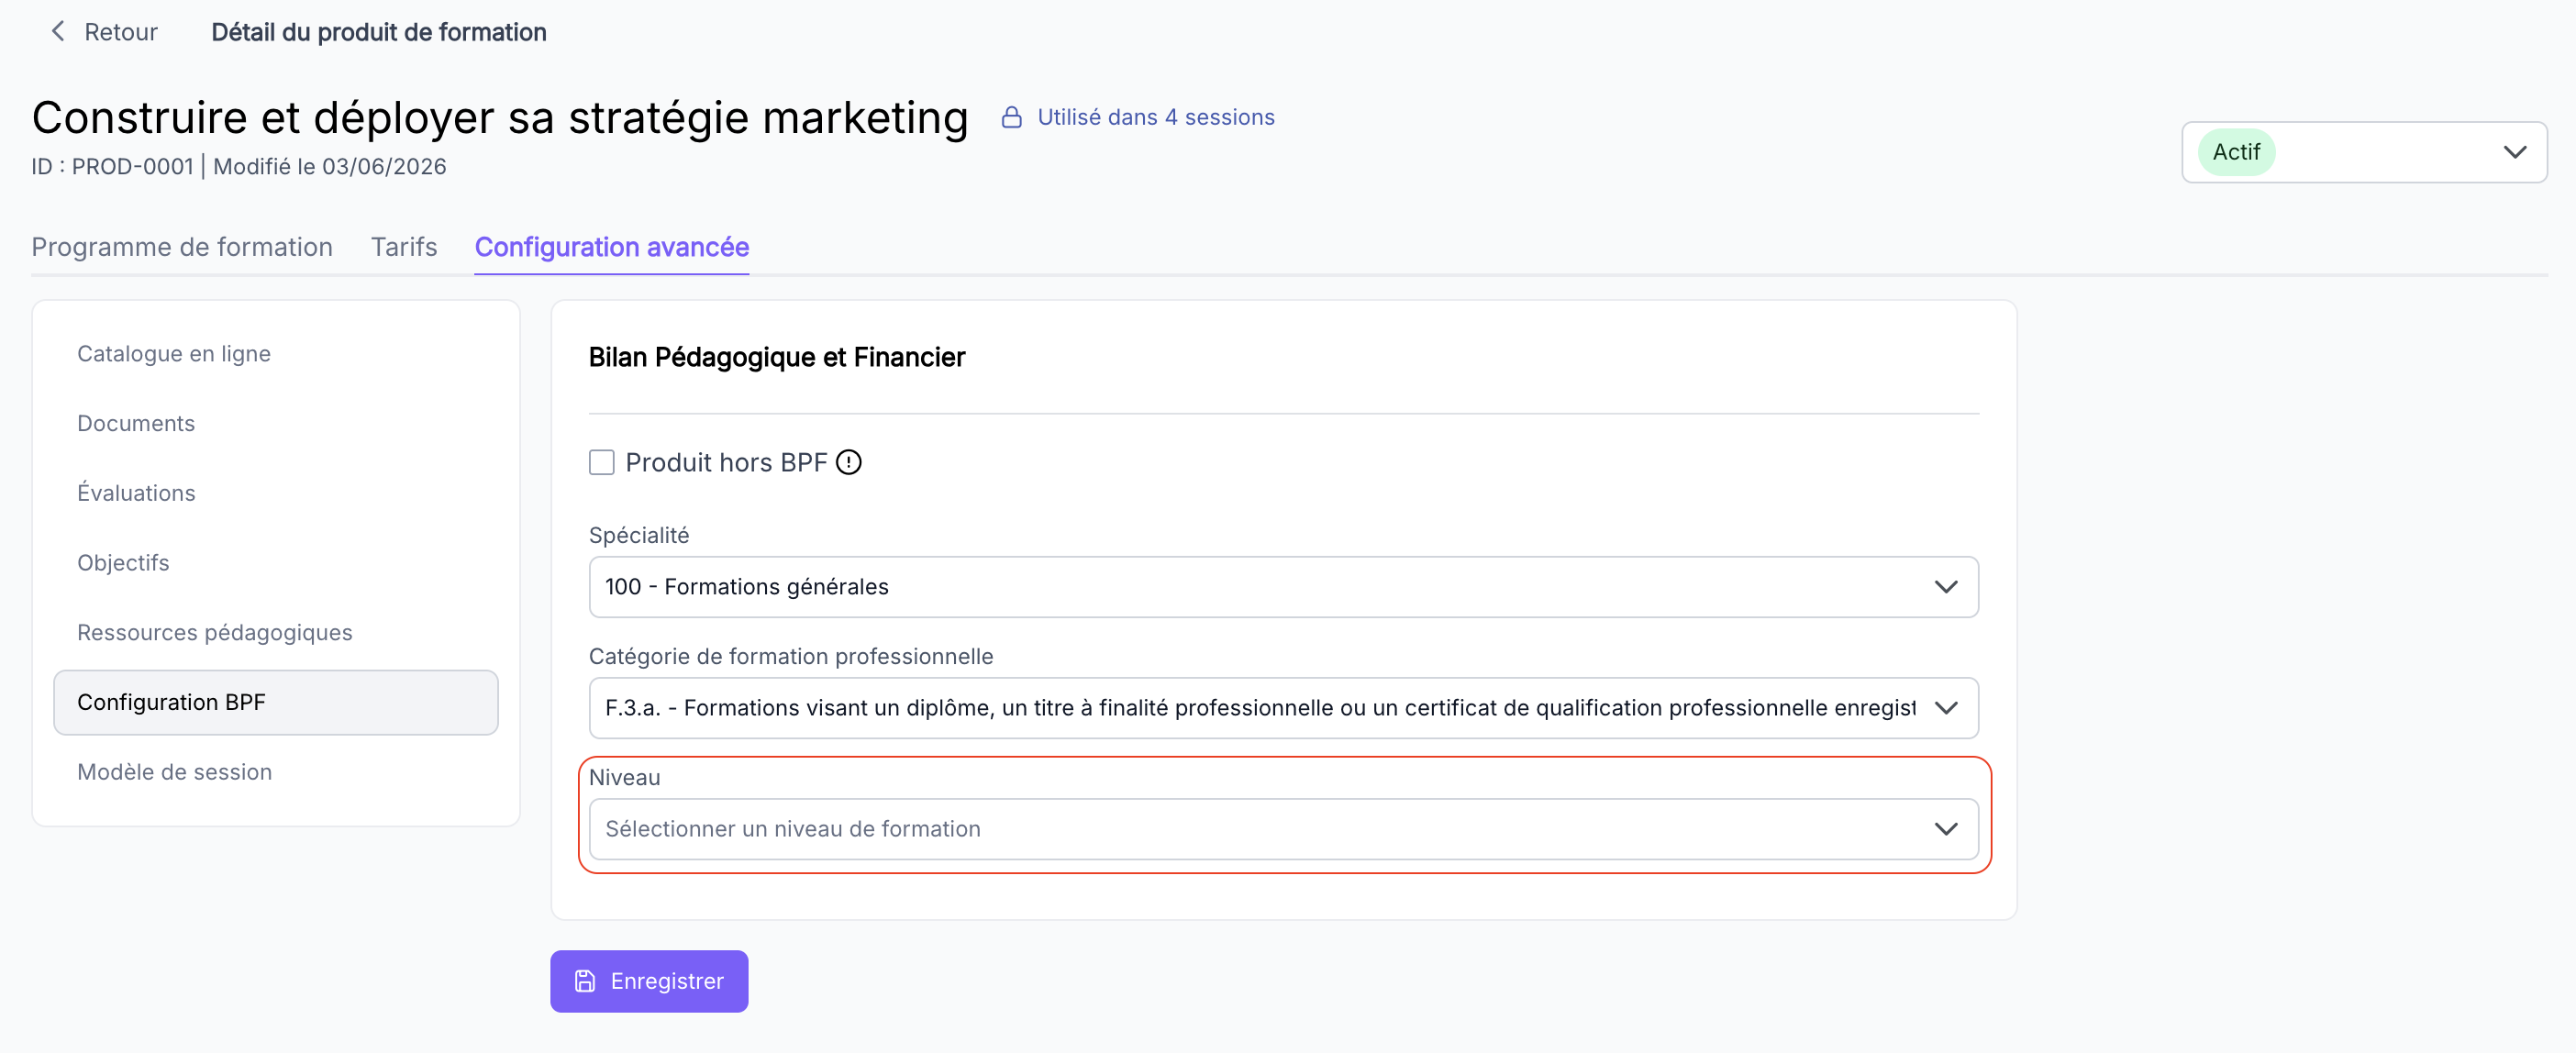Open the Catégorie de formation professionnelle dropdown
Image resolution: width=2576 pixels, height=1053 pixels.
1283,708
